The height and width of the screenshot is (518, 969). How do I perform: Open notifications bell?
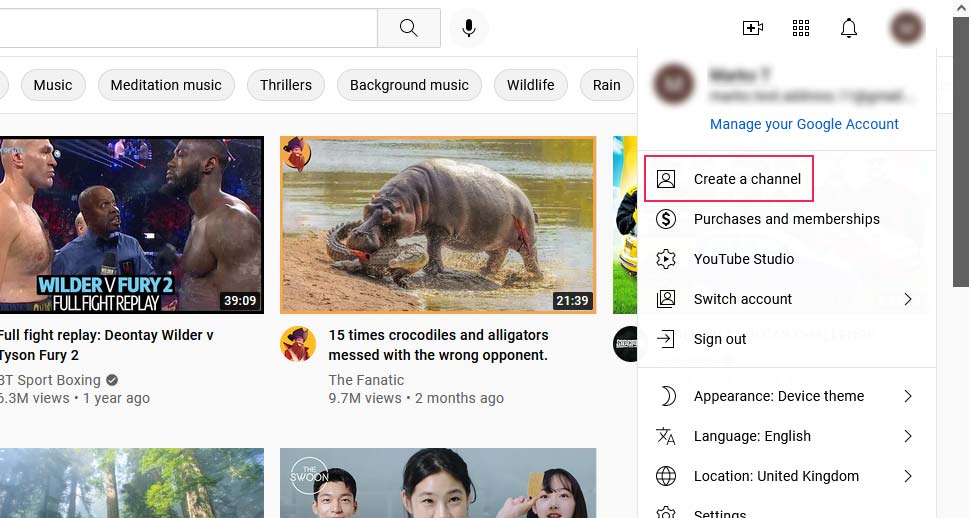[848, 28]
